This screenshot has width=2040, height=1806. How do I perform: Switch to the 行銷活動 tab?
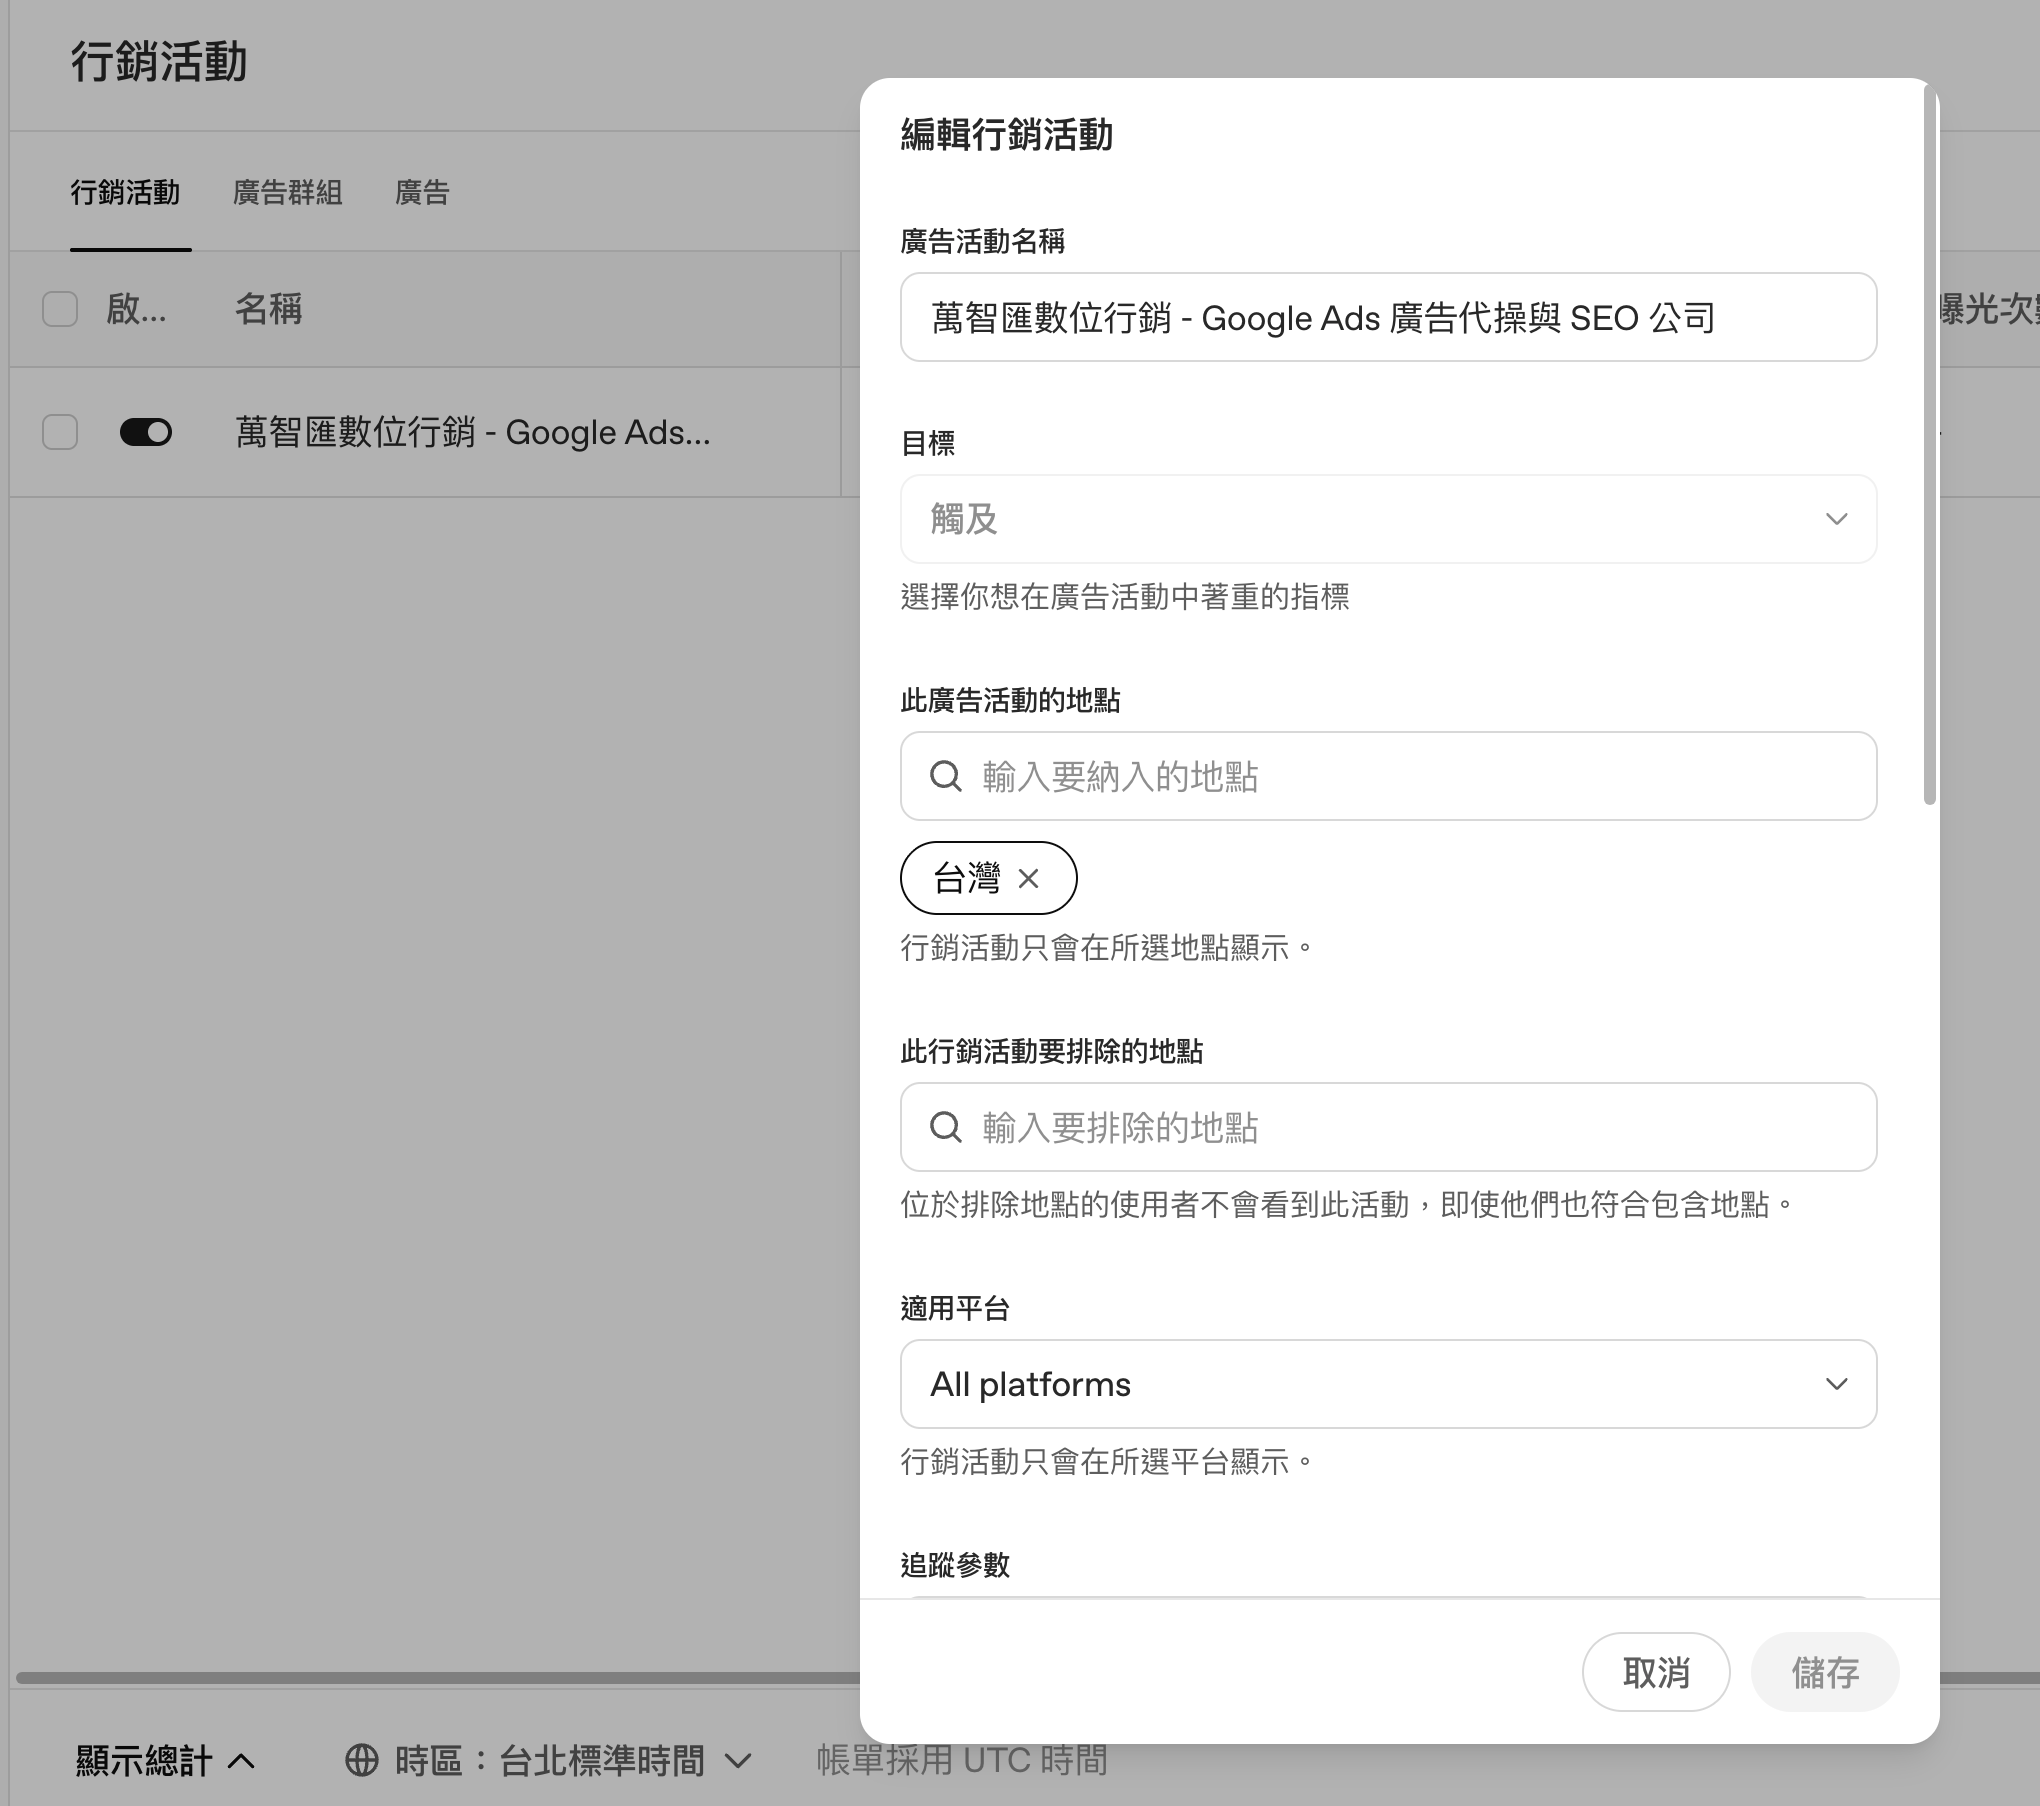point(125,192)
